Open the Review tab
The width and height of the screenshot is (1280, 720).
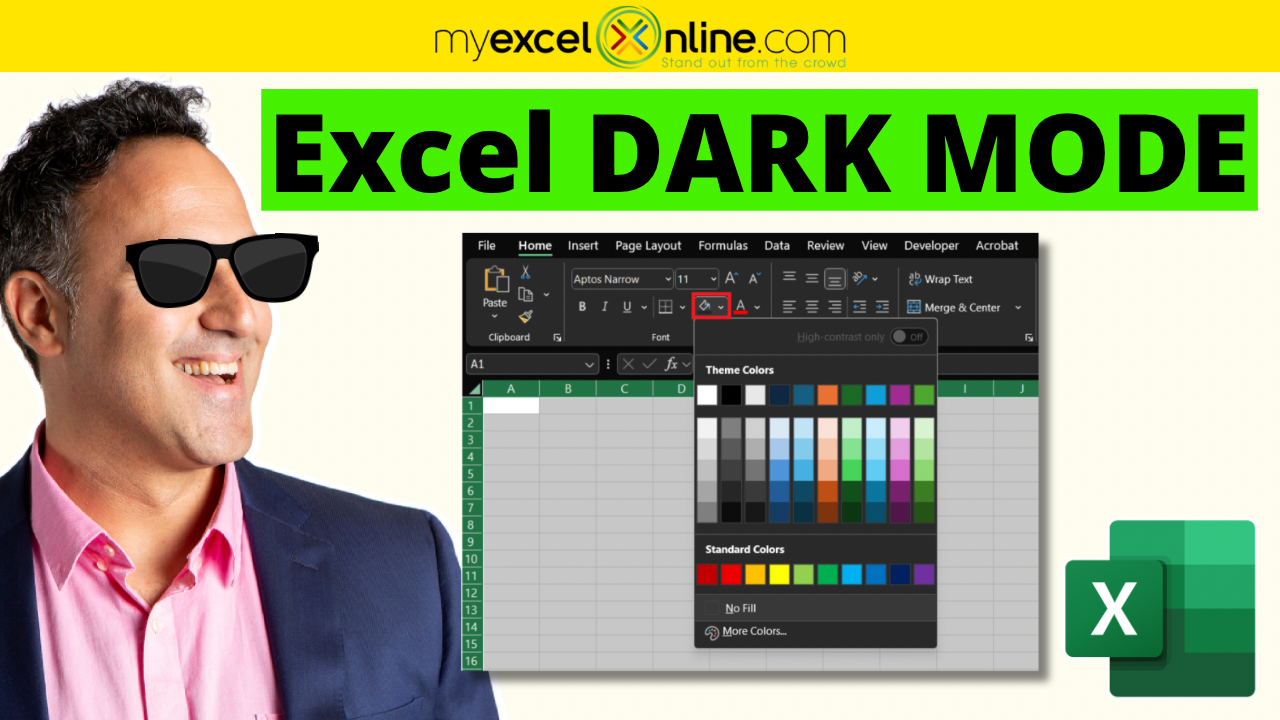tap(826, 246)
